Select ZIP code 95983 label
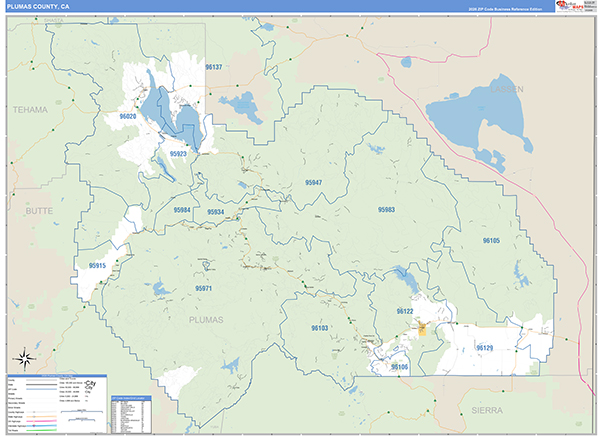This screenshot has height=436, width=600. 387,210
